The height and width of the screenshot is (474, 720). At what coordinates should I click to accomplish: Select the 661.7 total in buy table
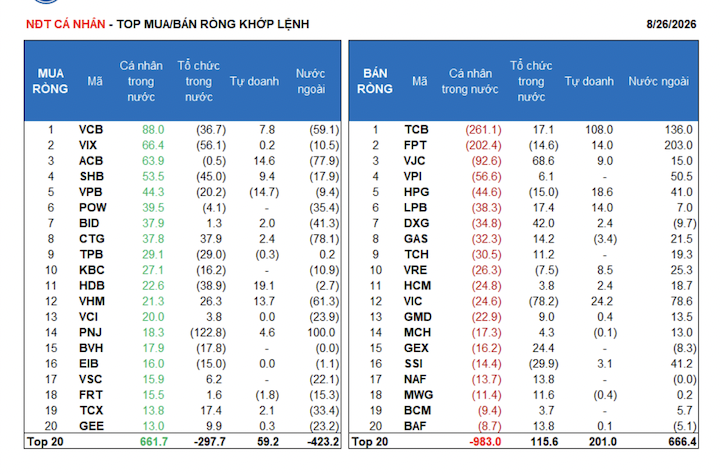(x=154, y=442)
